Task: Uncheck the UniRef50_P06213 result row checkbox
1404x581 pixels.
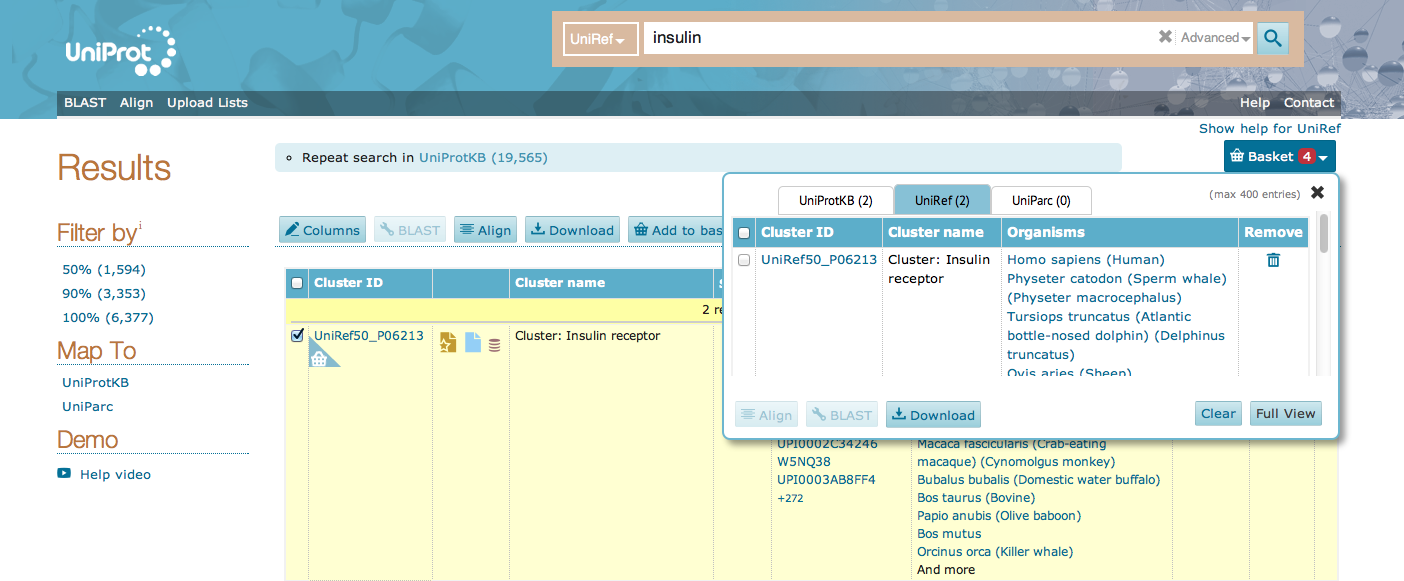Action: [x=297, y=335]
